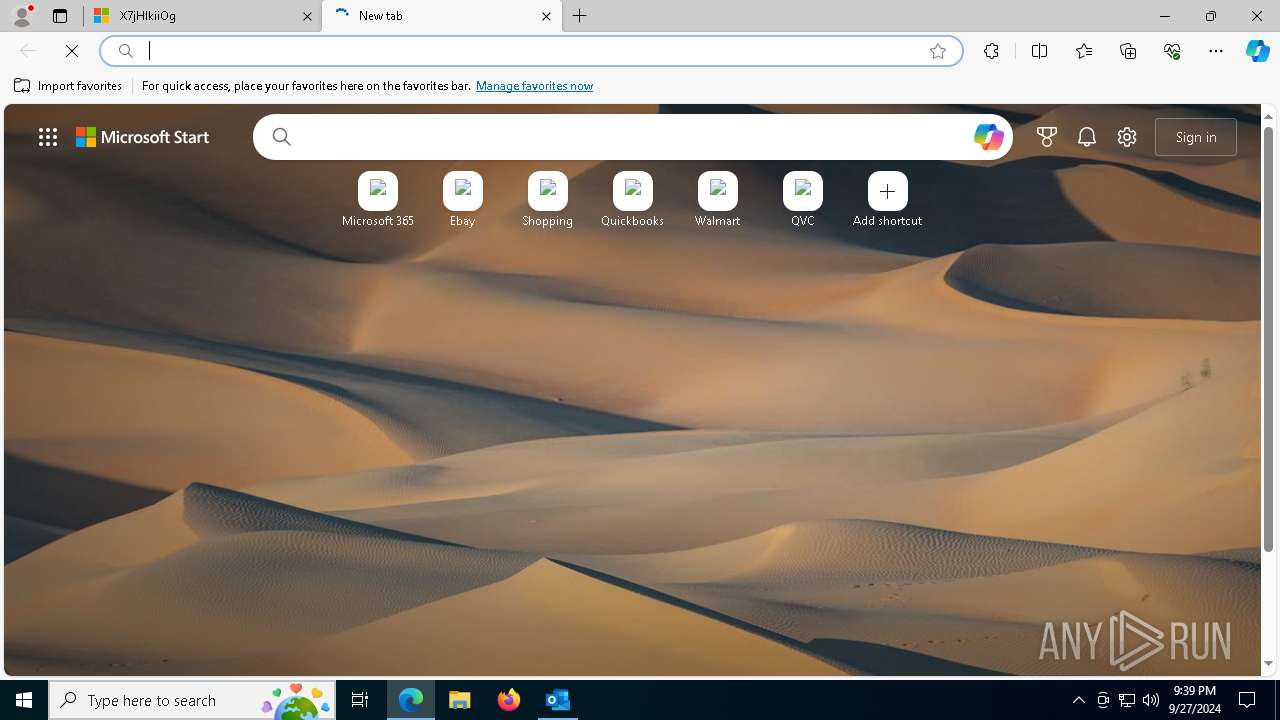This screenshot has height=720, width=1280.
Task: Open the tab actions menu icon
Action: [x=60, y=16]
